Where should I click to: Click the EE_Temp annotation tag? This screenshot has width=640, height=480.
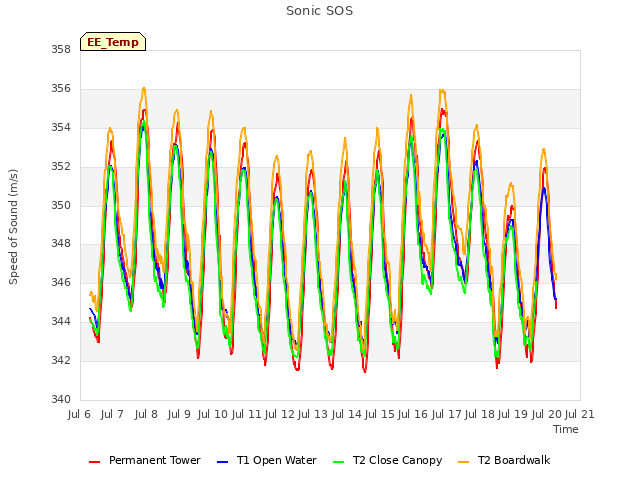(x=113, y=42)
